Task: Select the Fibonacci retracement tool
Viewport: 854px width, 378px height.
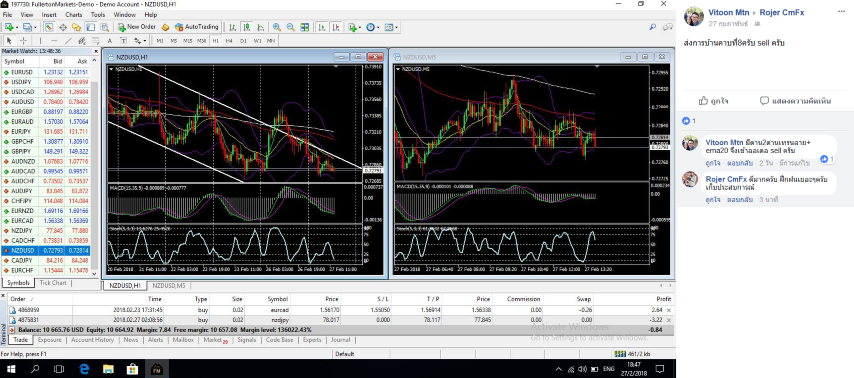Action: (x=95, y=41)
